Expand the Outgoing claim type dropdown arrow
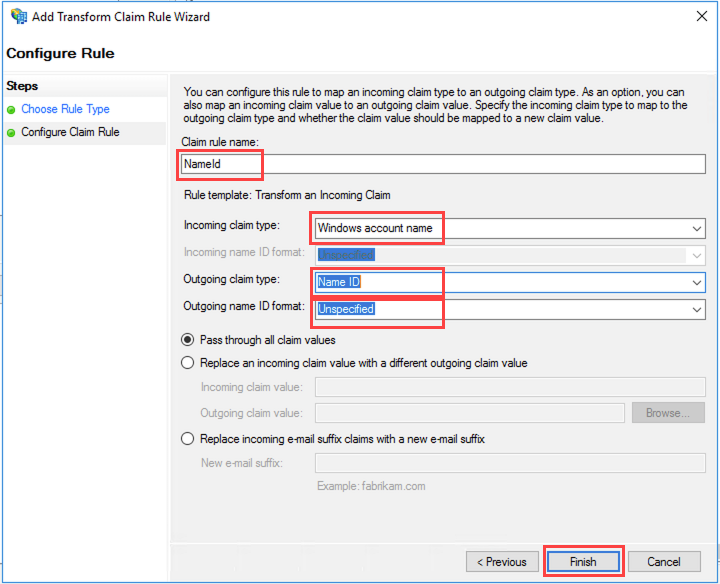Image resolution: width=720 pixels, height=584 pixels. click(x=697, y=282)
